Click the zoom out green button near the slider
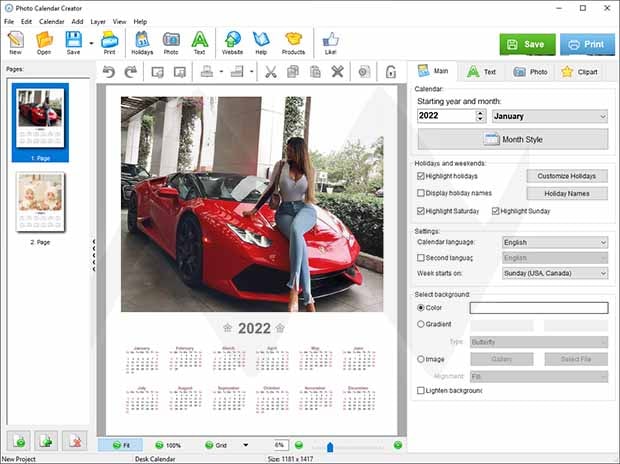Viewport: 620px width, 464px height. click(x=299, y=445)
